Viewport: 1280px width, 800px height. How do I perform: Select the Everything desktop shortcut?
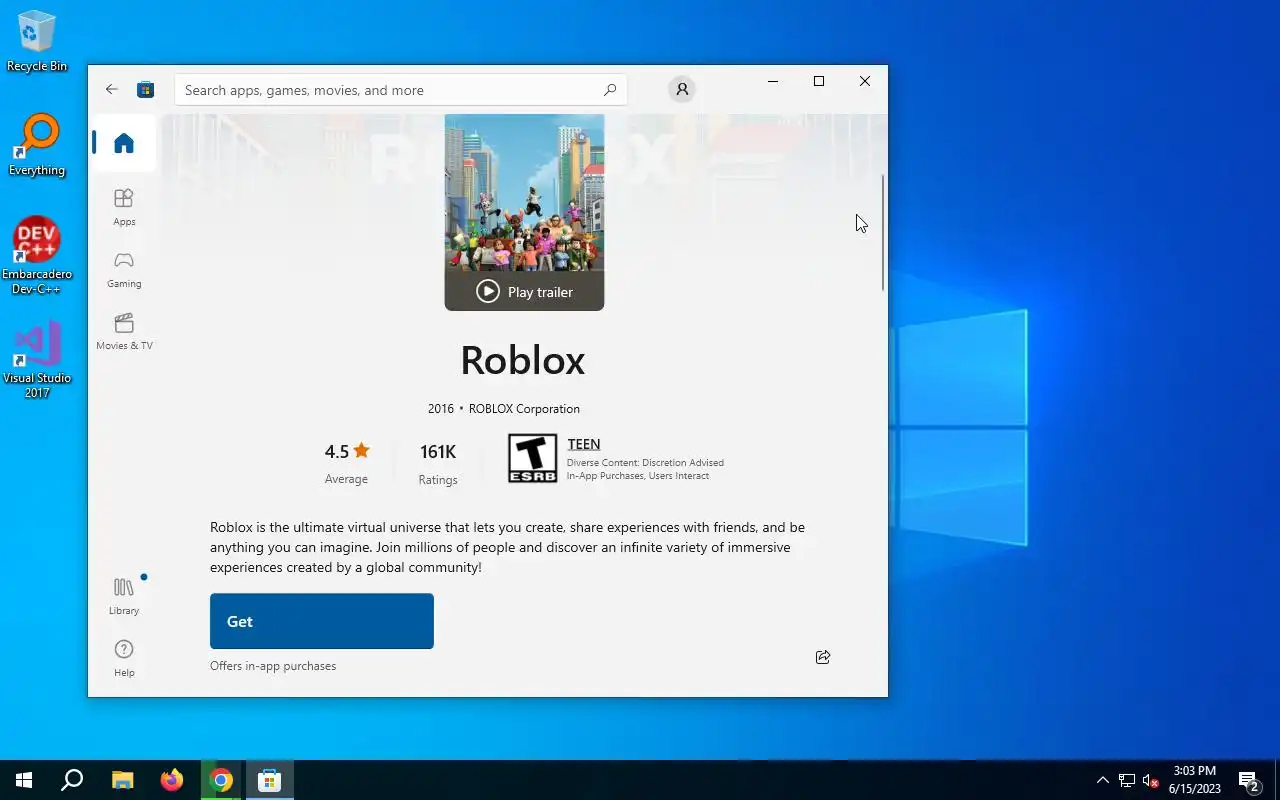pyautogui.click(x=37, y=146)
